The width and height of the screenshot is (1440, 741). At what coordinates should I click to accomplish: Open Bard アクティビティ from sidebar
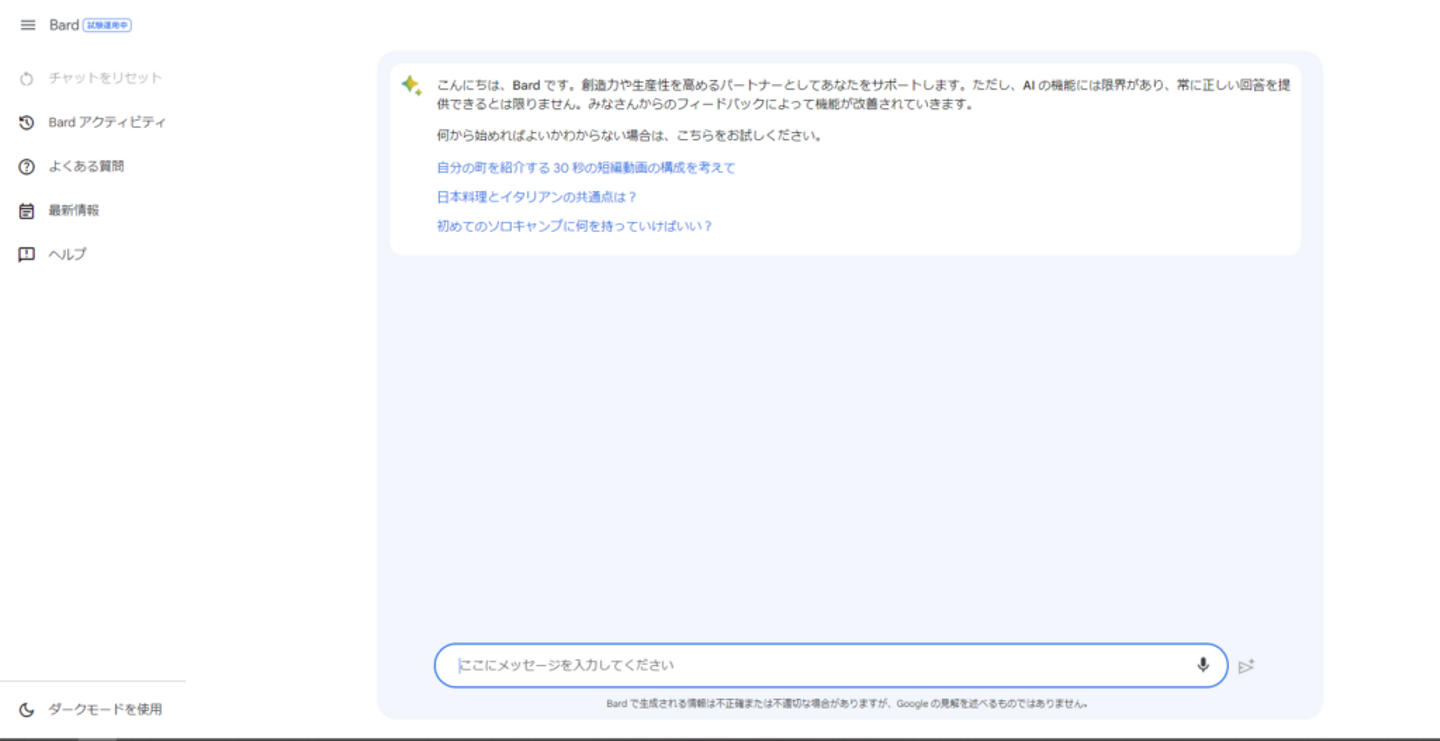click(x=107, y=122)
